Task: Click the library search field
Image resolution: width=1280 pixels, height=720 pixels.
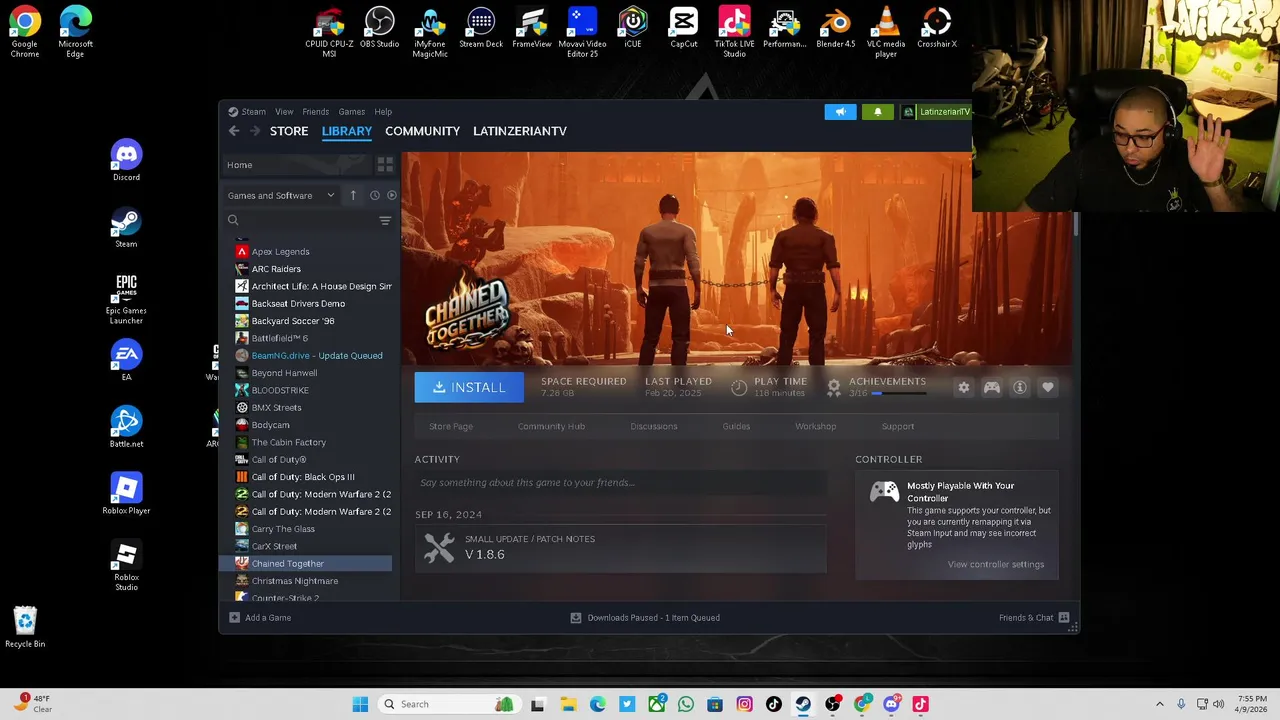Action: [x=300, y=220]
